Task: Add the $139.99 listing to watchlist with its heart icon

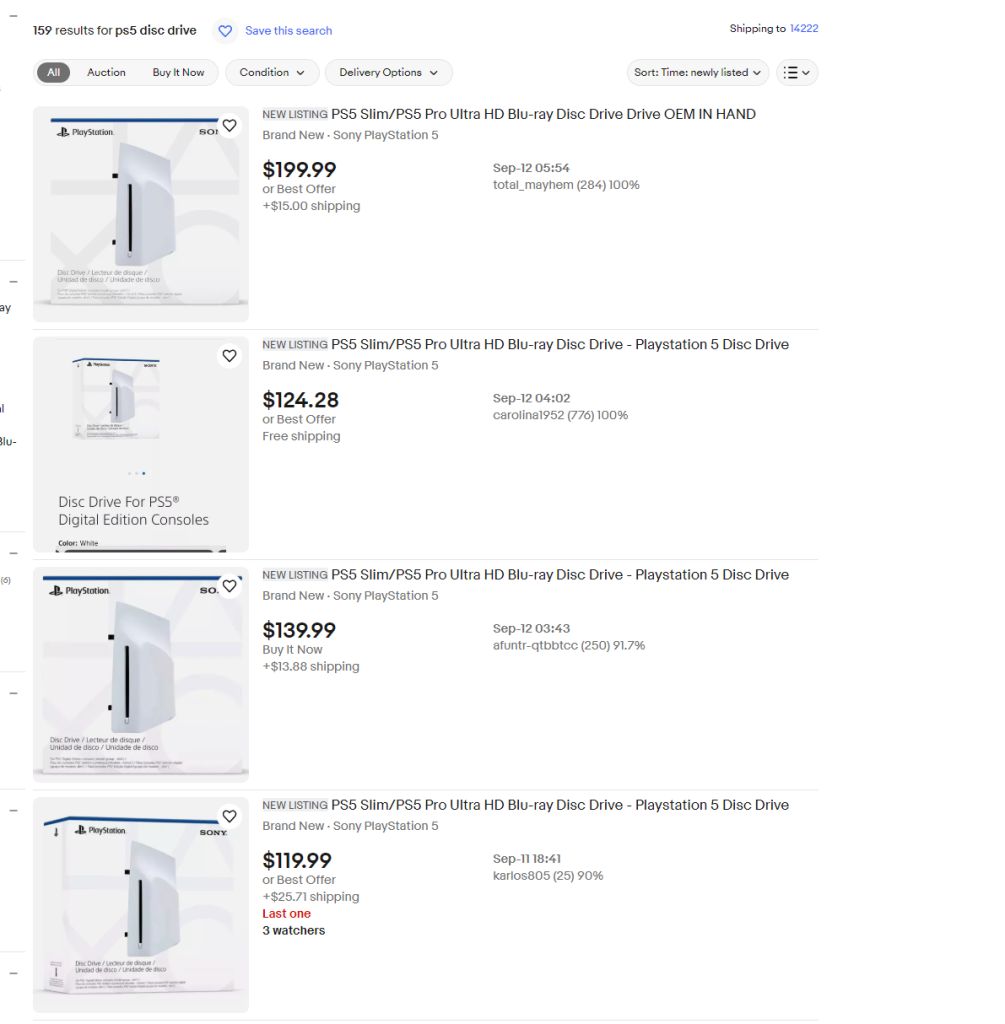Action: [x=229, y=586]
